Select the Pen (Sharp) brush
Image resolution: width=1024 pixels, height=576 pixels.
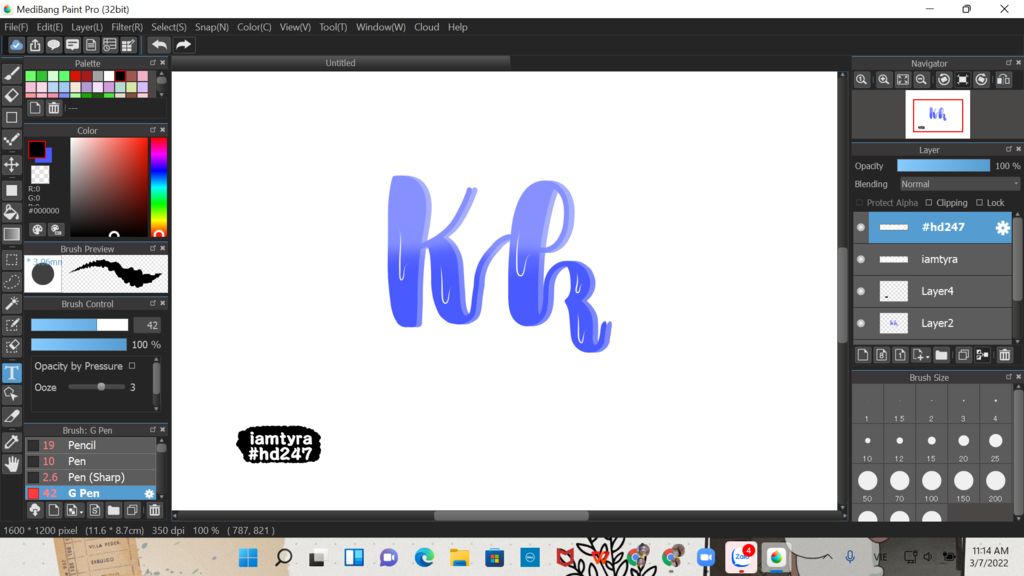pyautogui.click(x=91, y=477)
